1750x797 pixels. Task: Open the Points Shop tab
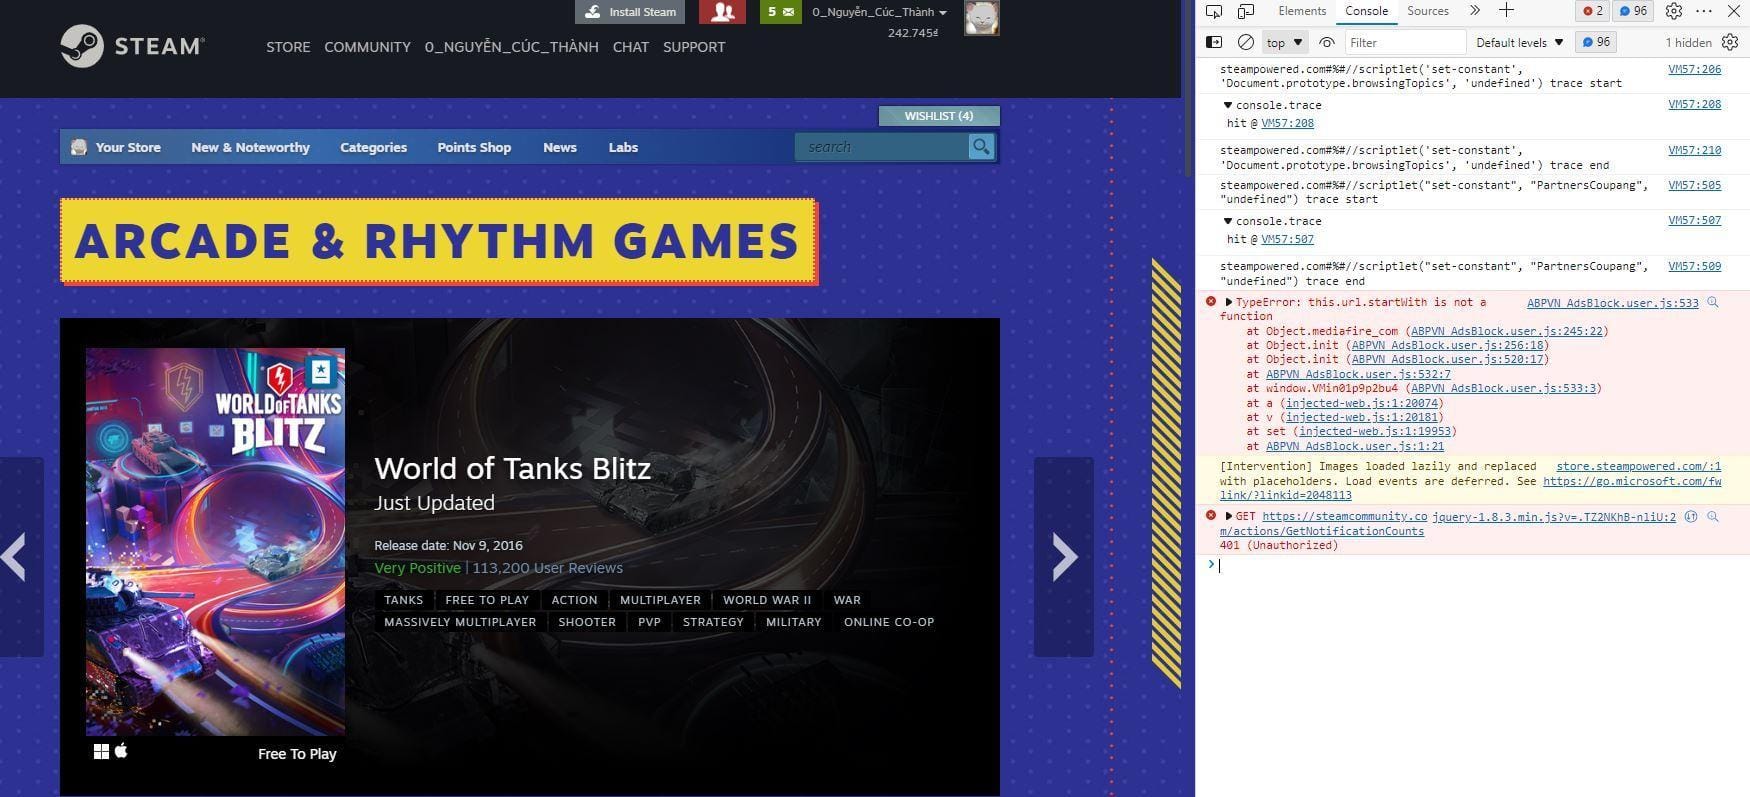pos(474,147)
